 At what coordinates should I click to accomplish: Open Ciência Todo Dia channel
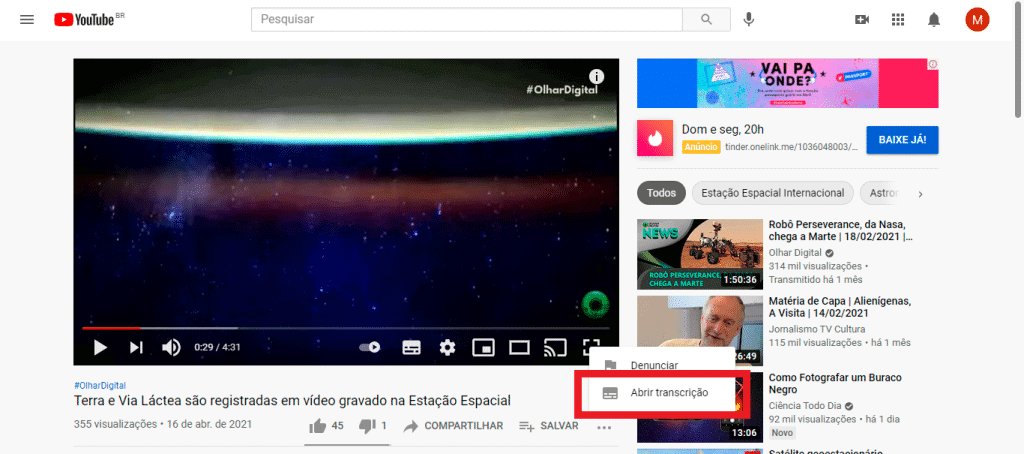pyautogui.click(x=806, y=406)
